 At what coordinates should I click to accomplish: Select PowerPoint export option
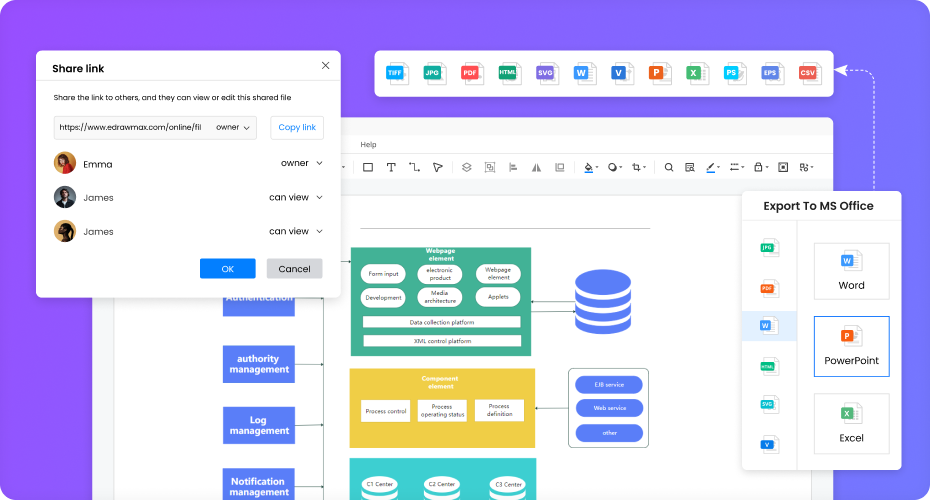[851, 346]
